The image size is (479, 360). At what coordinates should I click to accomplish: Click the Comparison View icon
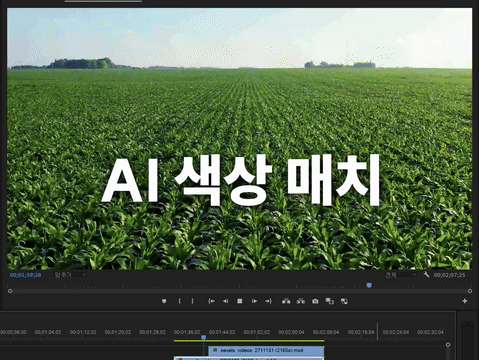point(330,301)
